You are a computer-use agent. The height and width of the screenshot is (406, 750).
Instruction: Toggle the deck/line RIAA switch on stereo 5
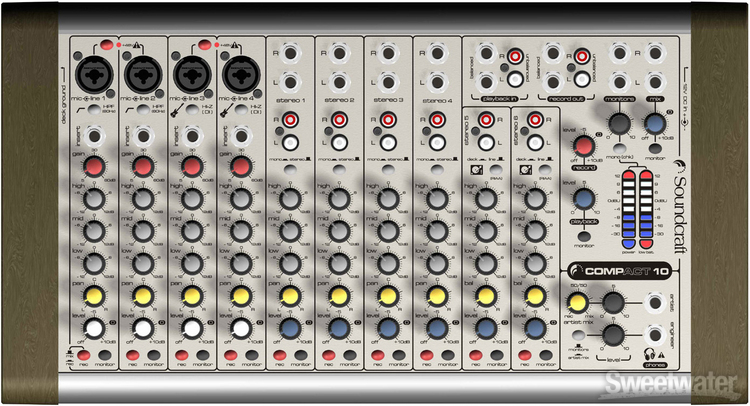click(x=496, y=169)
